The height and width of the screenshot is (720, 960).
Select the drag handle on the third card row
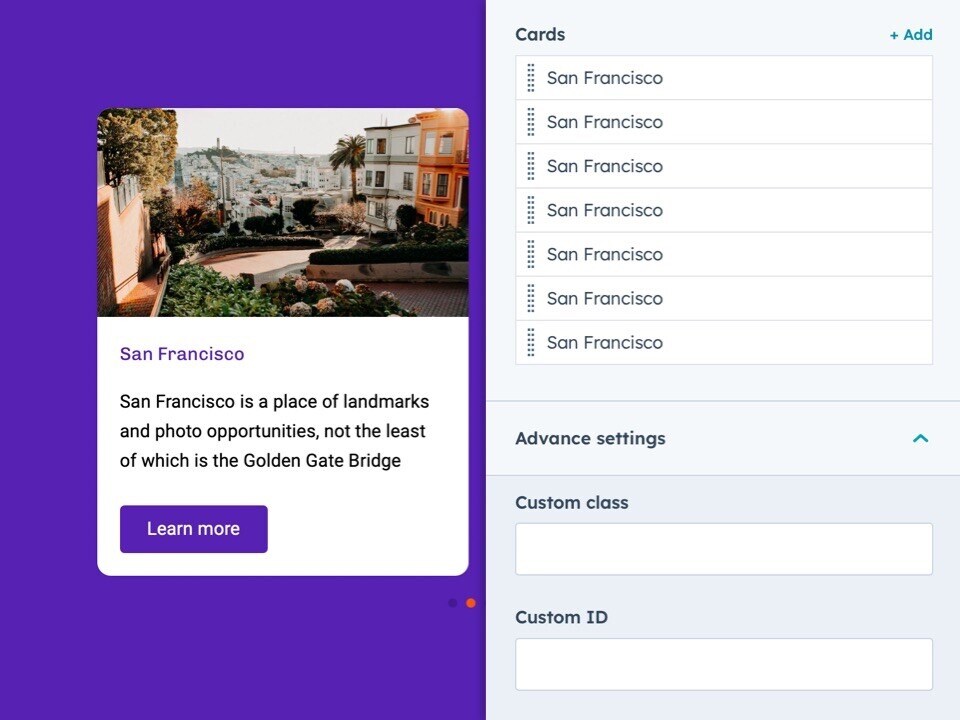pos(531,166)
